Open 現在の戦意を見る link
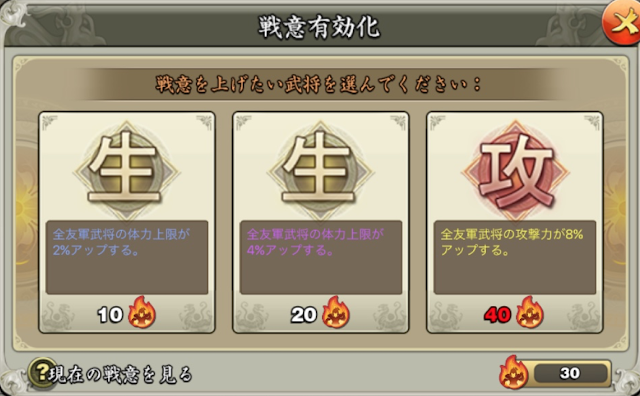This screenshot has height=396, width=640. pos(120,374)
